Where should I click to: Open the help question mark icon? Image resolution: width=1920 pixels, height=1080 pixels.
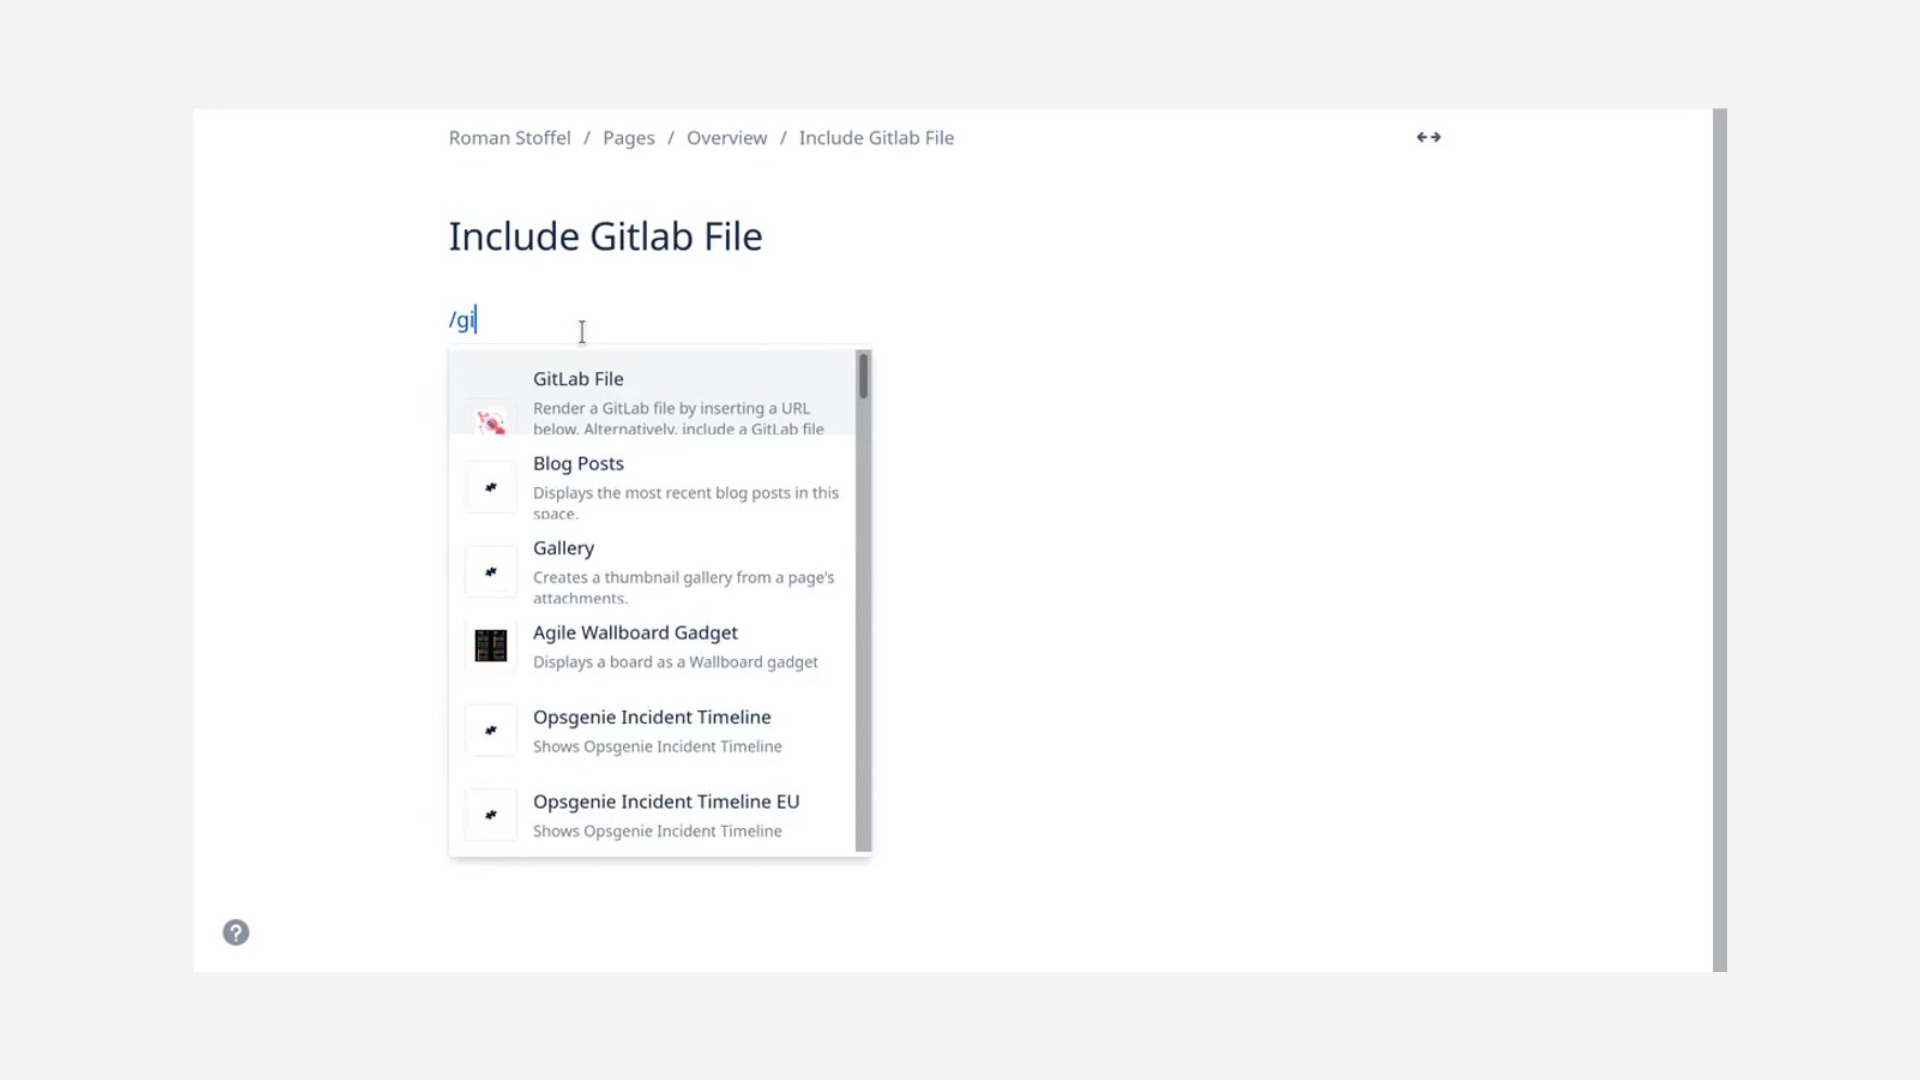pos(236,932)
